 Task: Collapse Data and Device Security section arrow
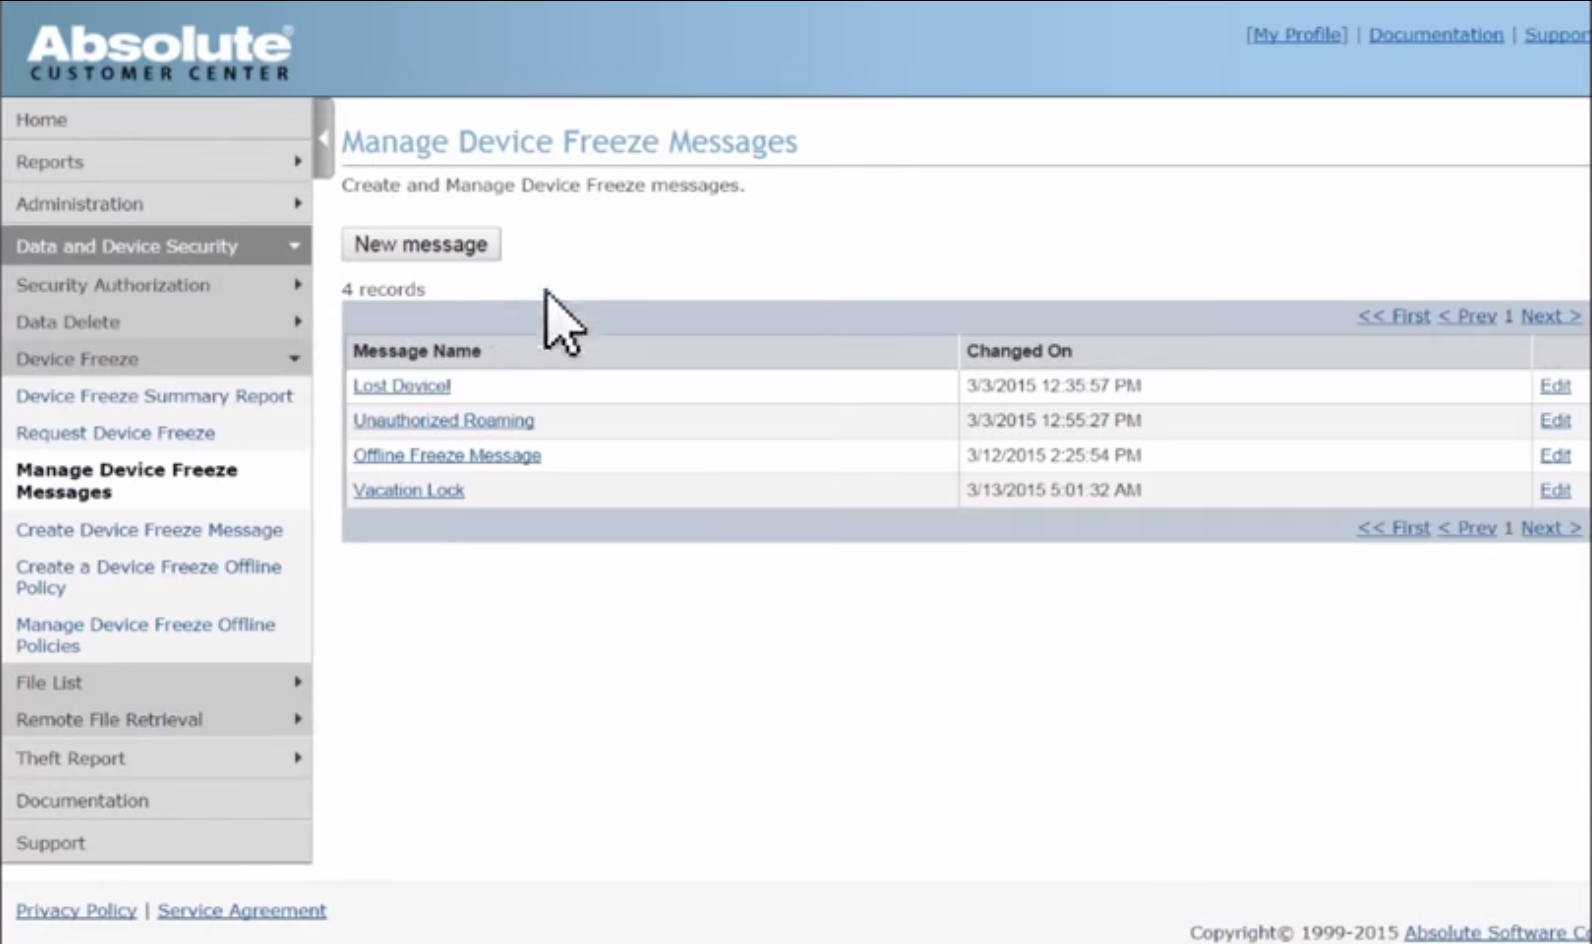(x=294, y=246)
